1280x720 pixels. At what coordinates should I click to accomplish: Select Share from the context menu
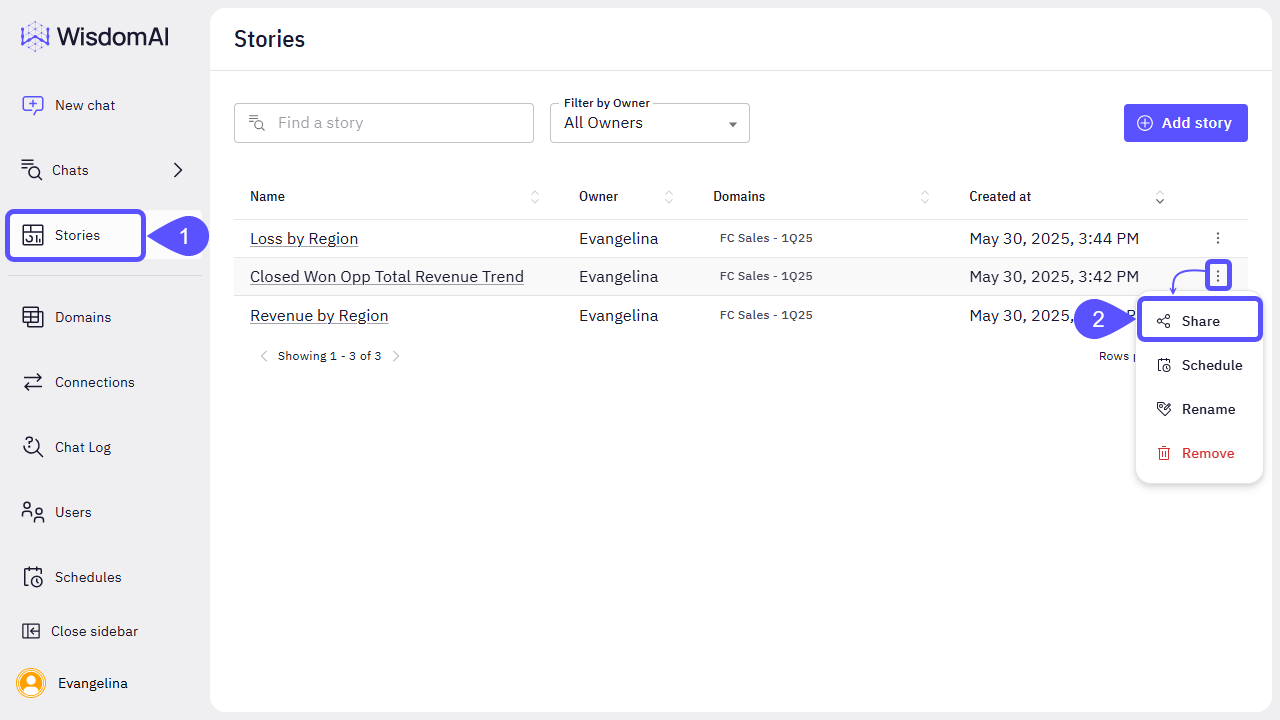1200,321
